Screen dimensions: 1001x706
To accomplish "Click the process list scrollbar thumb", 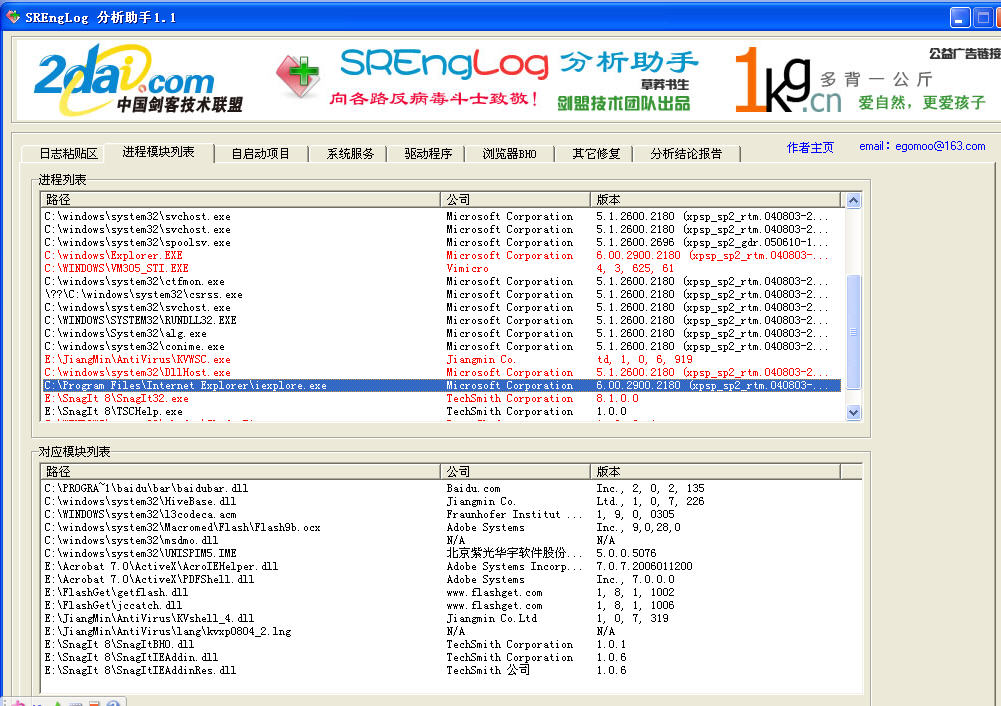I will (x=854, y=332).
